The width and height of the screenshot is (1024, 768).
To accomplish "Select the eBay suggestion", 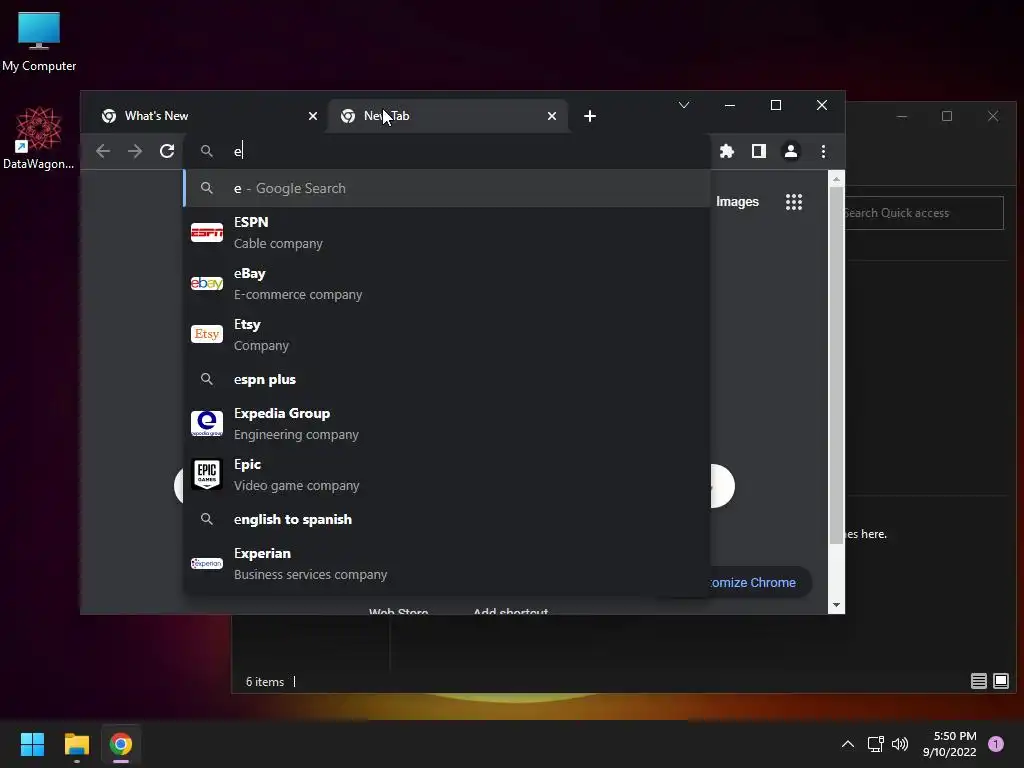I will (447, 283).
